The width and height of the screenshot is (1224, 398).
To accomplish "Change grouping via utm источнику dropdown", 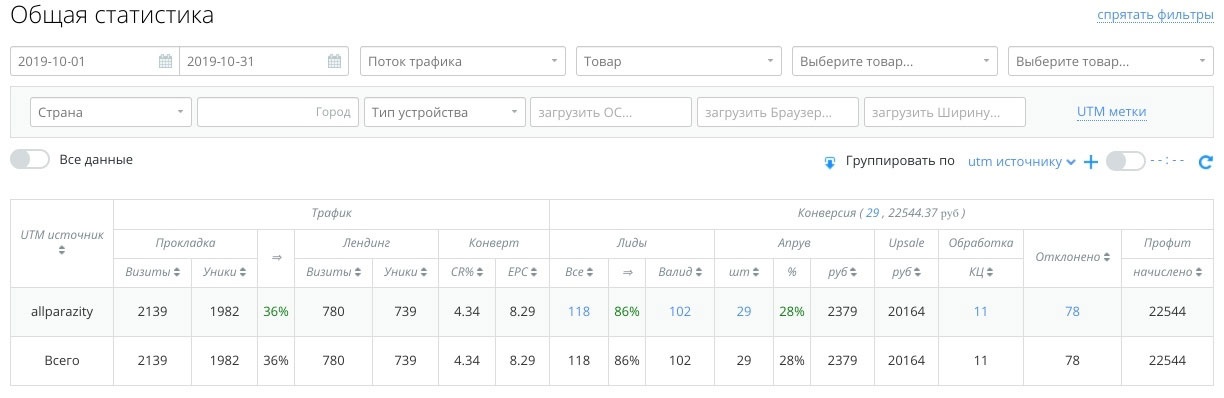I will point(1022,161).
